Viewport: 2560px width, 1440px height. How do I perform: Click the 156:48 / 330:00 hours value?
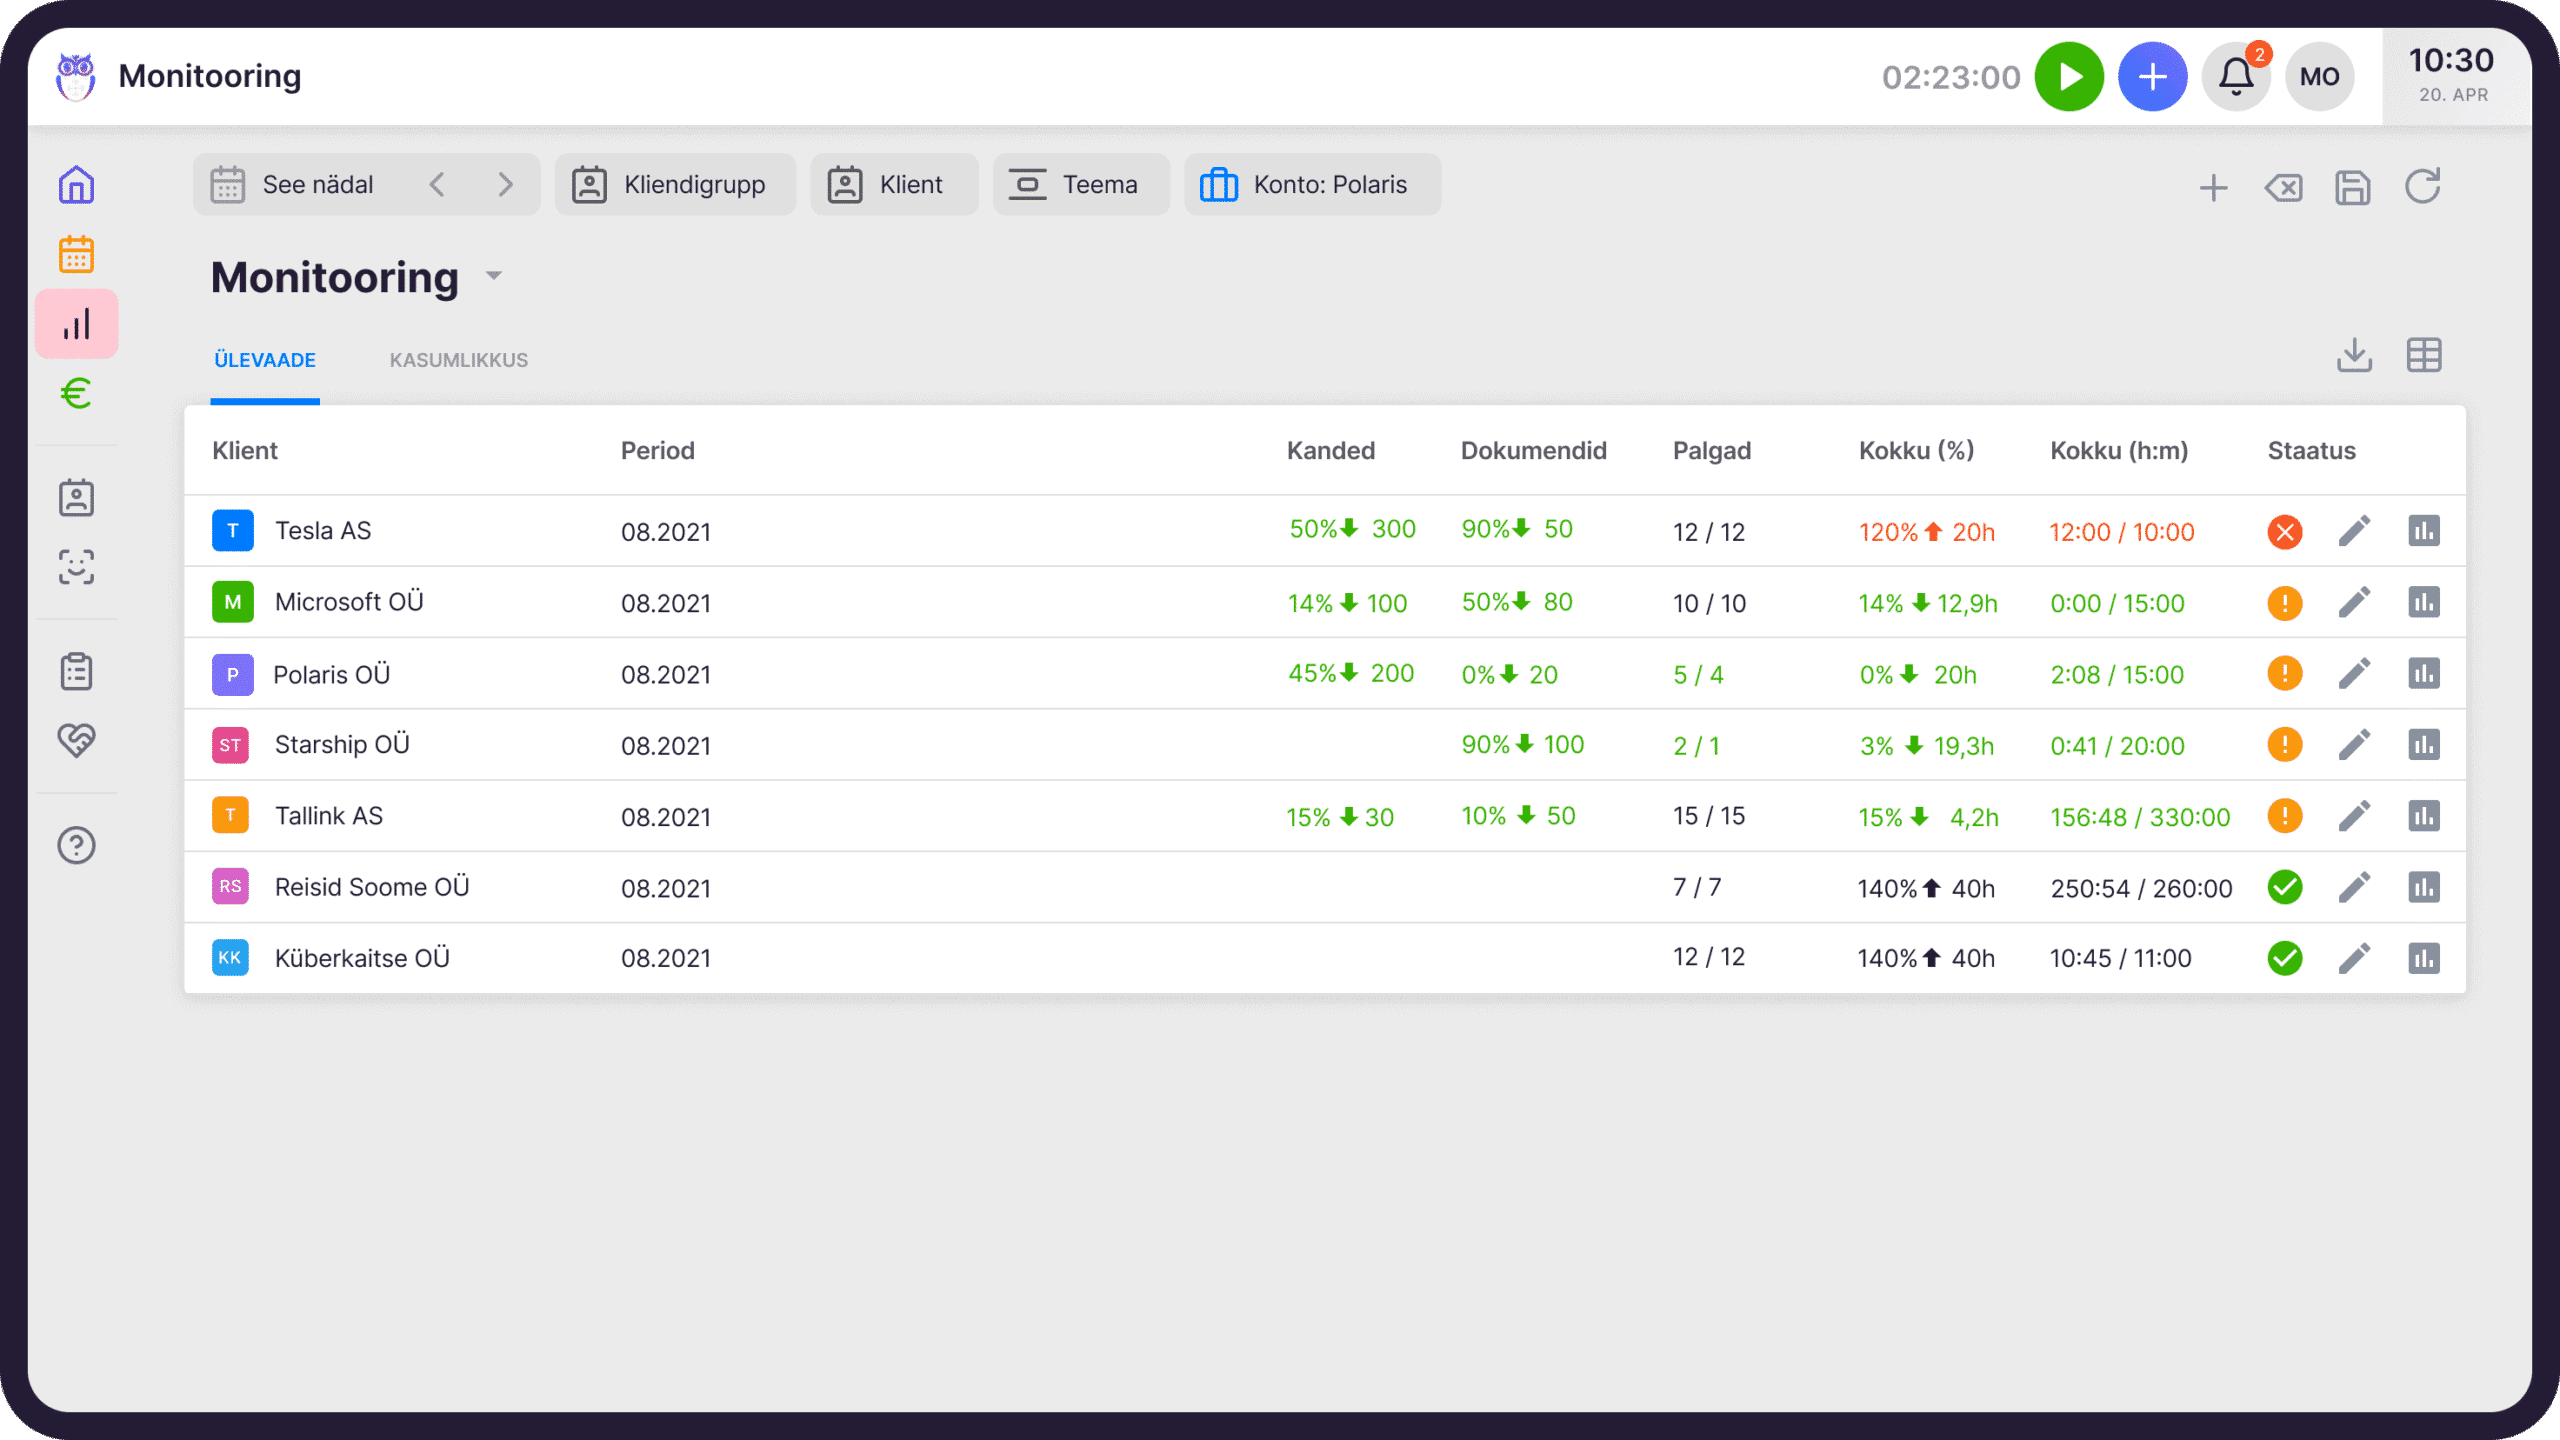pyautogui.click(x=2140, y=818)
